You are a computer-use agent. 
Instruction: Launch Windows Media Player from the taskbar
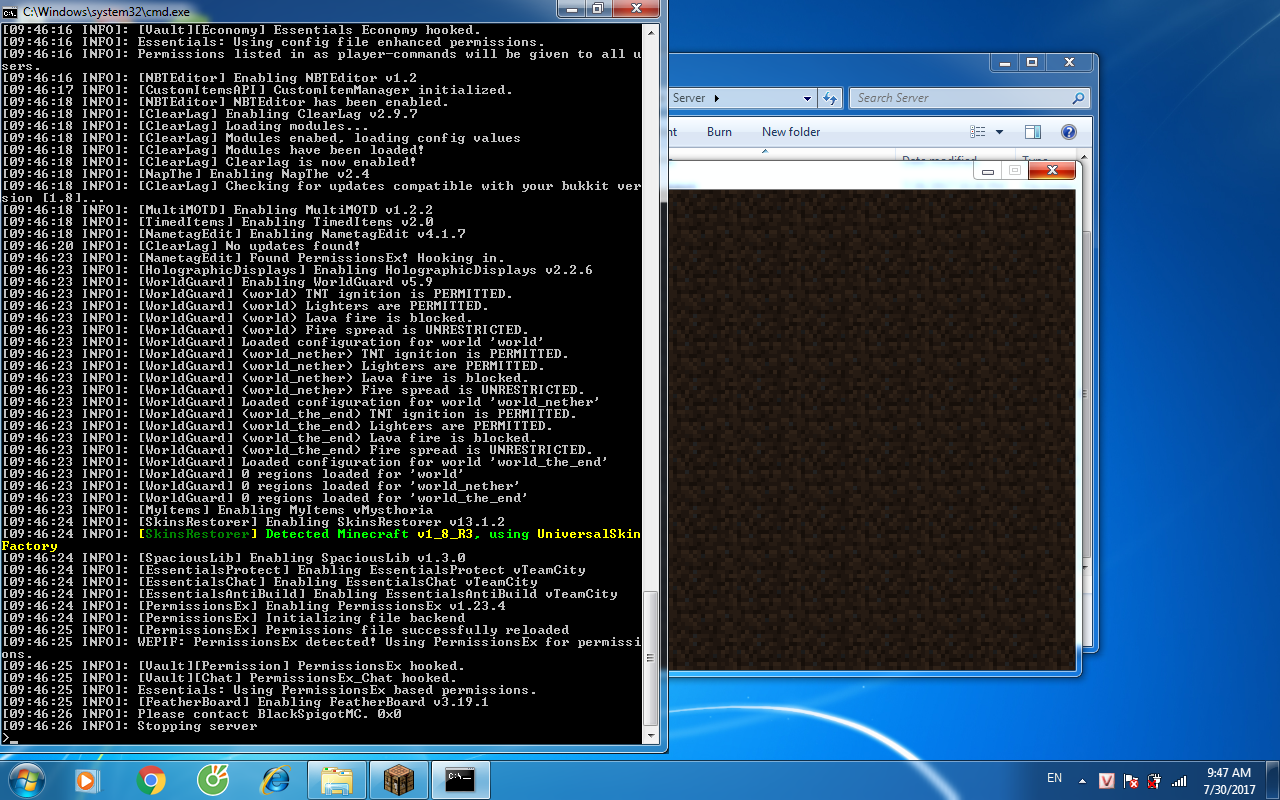point(87,779)
